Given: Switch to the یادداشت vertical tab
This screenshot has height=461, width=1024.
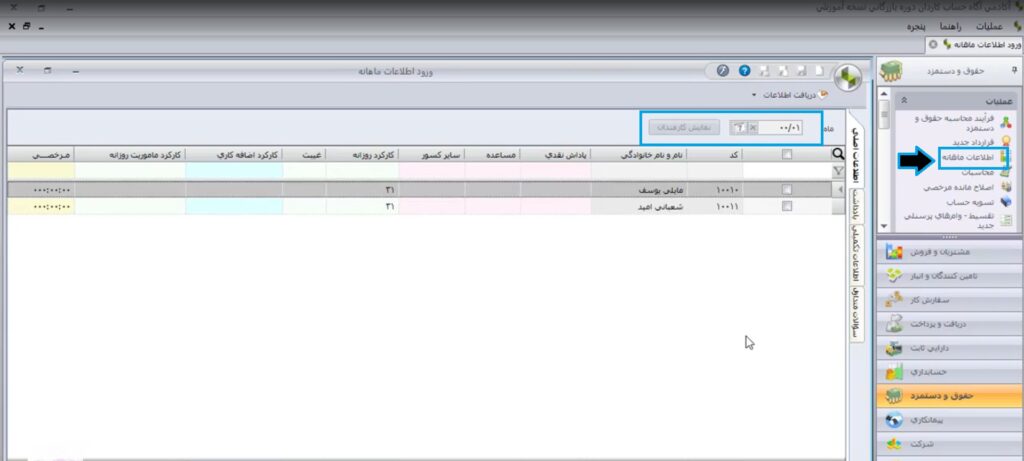Looking at the screenshot, I should coord(856,207).
